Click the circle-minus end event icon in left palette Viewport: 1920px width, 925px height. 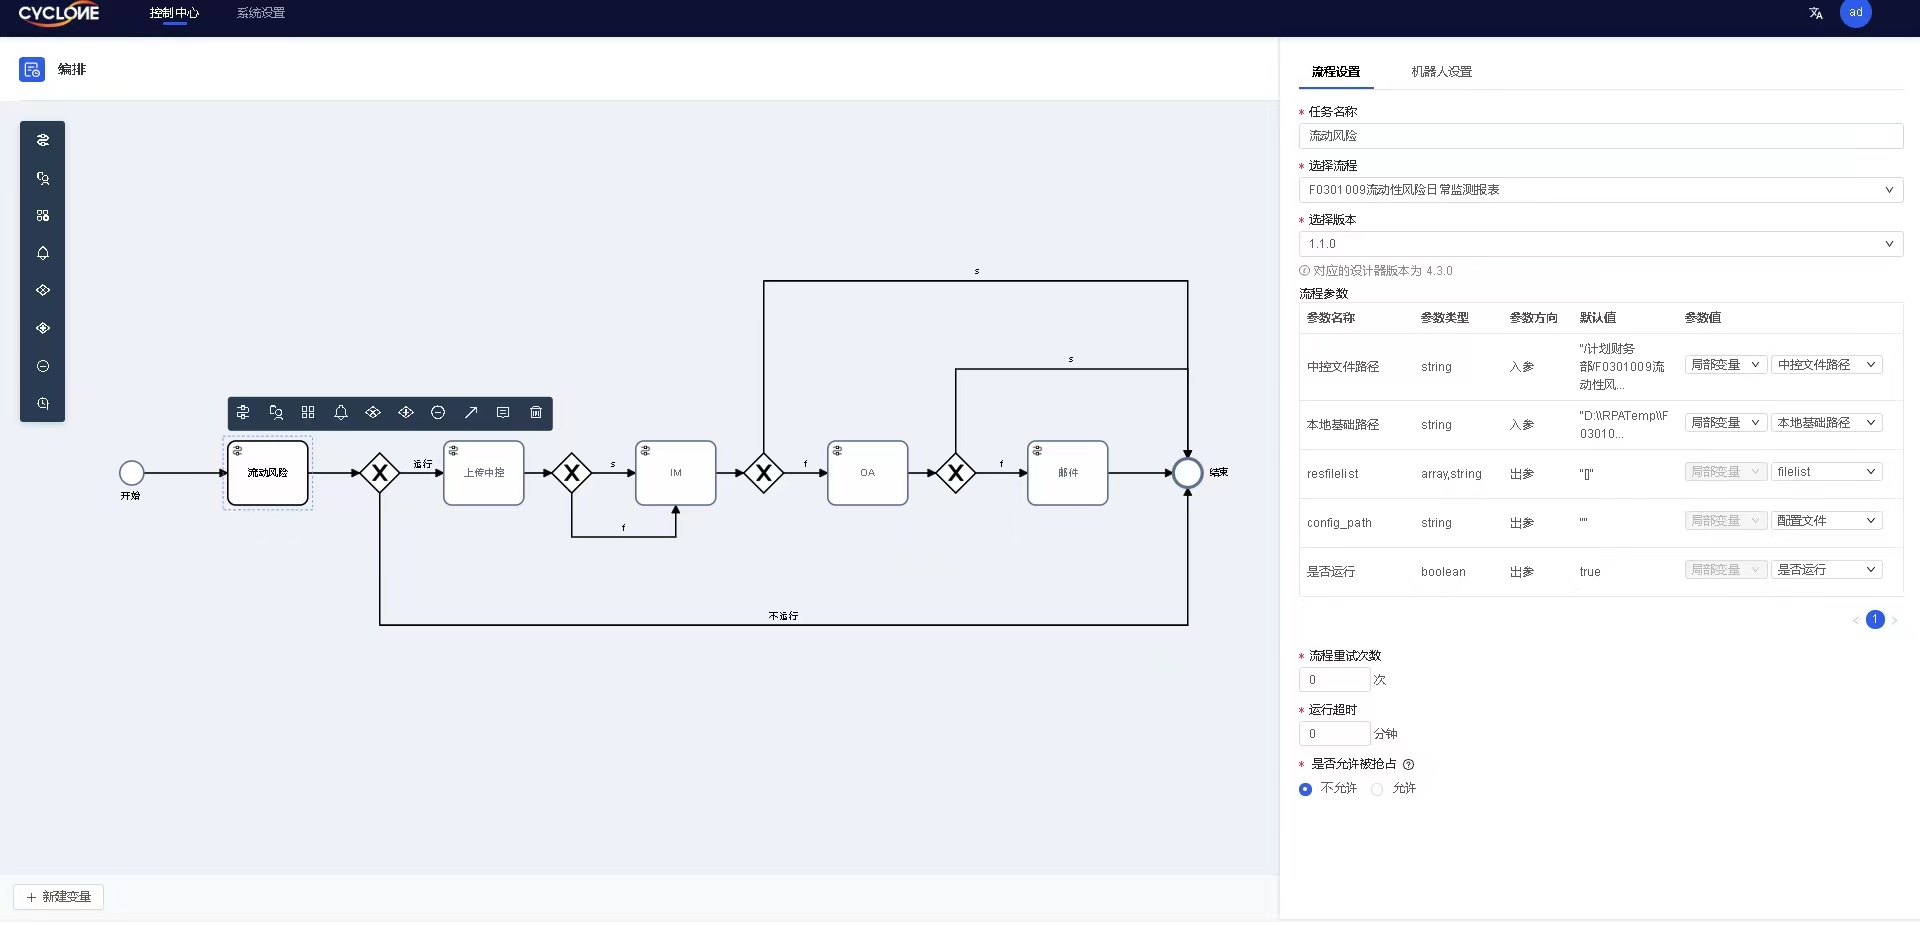[43, 366]
